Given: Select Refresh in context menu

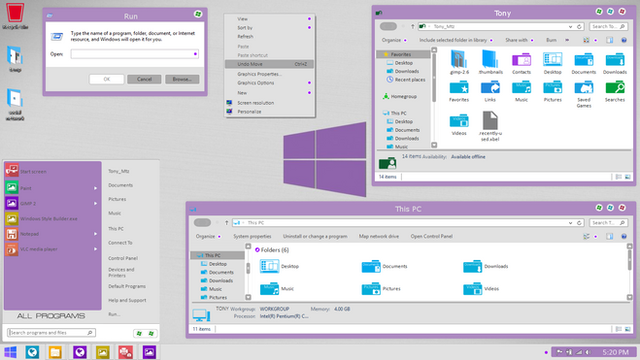Looking at the screenshot, I should (x=269, y=36).
